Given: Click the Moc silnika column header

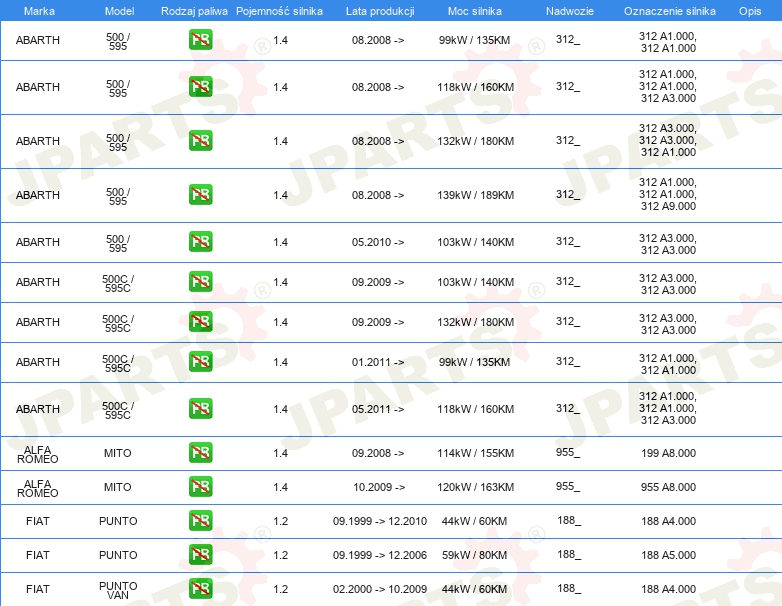Looking at the screenshot, I should (x=475, y=11).
